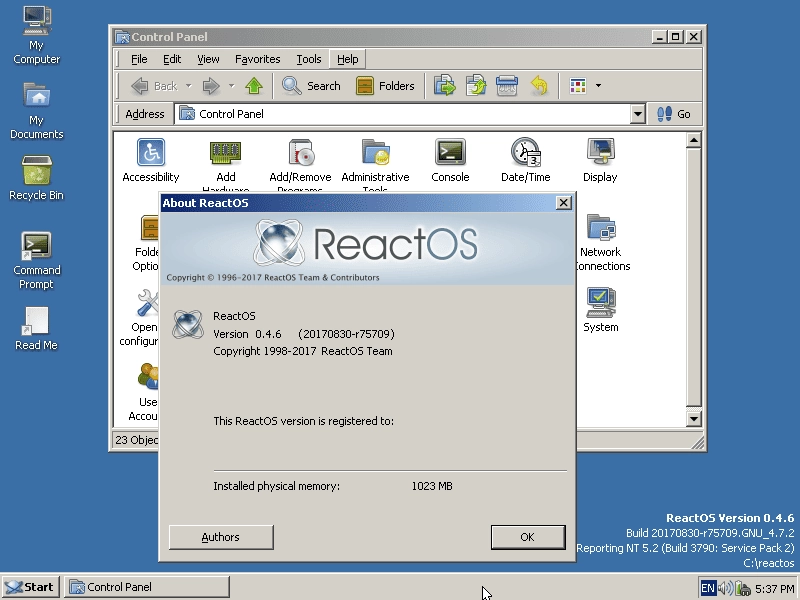Open the Views dropdown arrow
The height and width of the screenshot is (600, 800).
(598, 86)
